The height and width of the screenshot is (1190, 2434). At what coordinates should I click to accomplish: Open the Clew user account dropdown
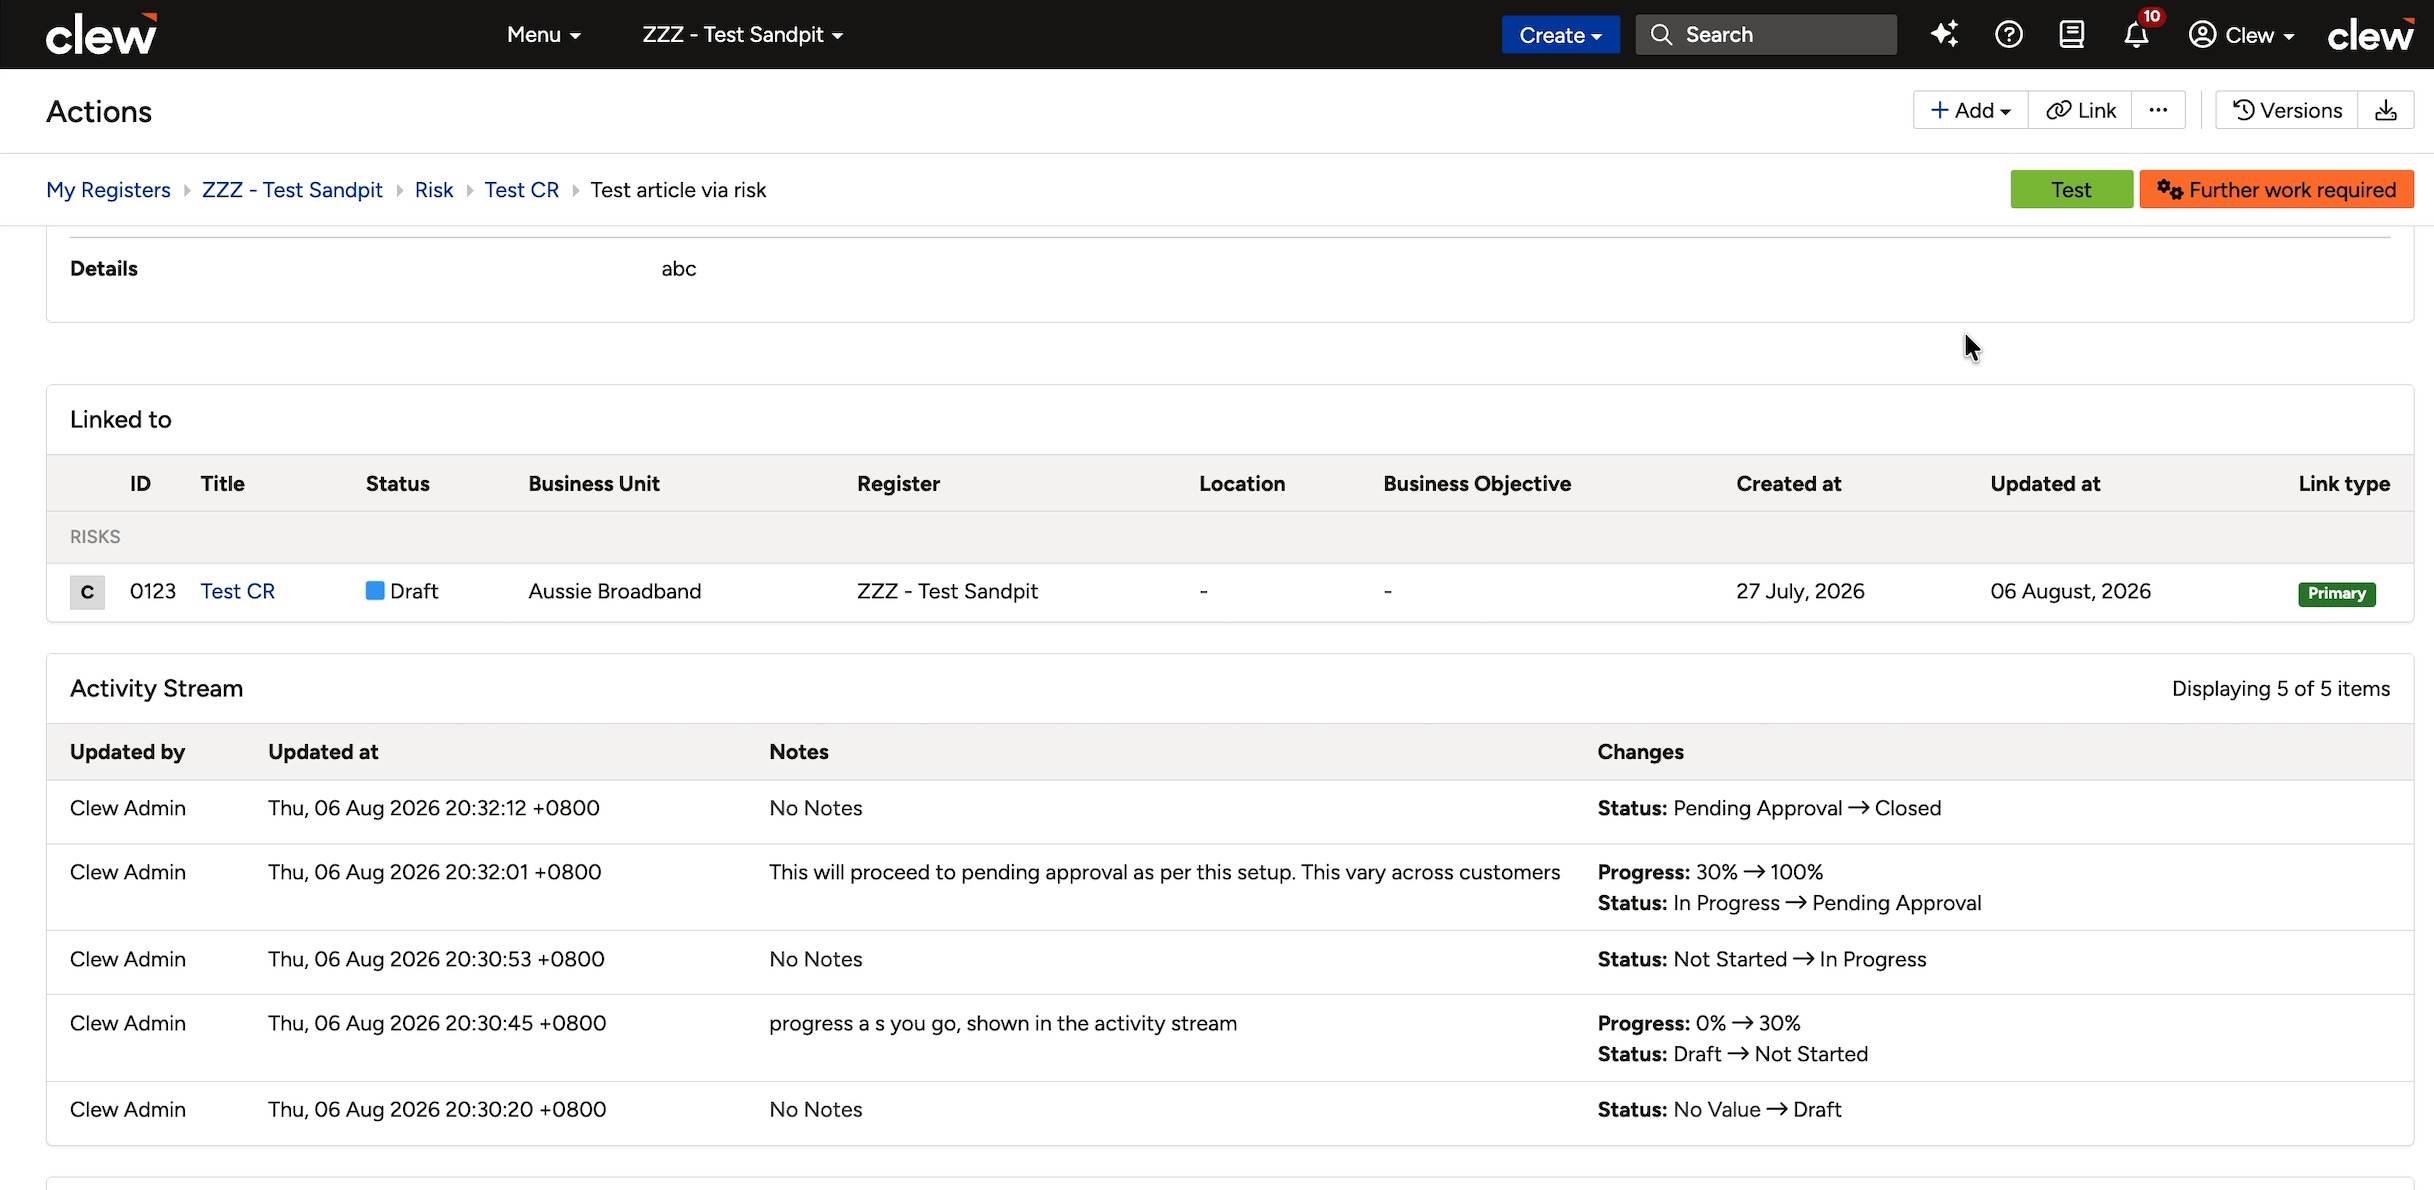(x=2241, y=35)
